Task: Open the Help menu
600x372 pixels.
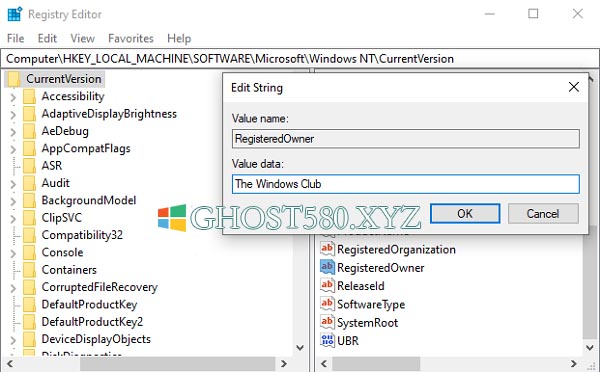Action: (179, 38)
